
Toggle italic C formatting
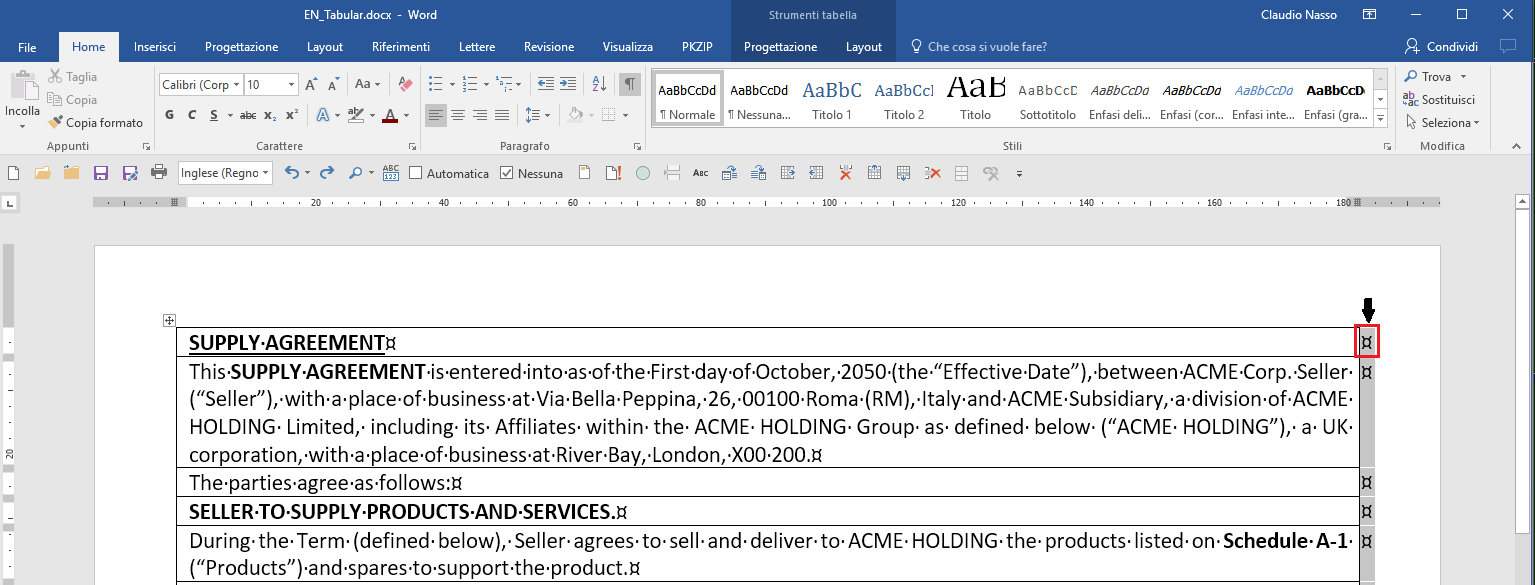pos(191,115)
